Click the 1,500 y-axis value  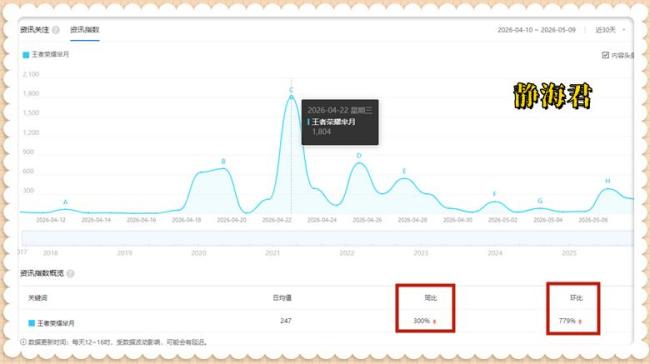tap(31, 113)
